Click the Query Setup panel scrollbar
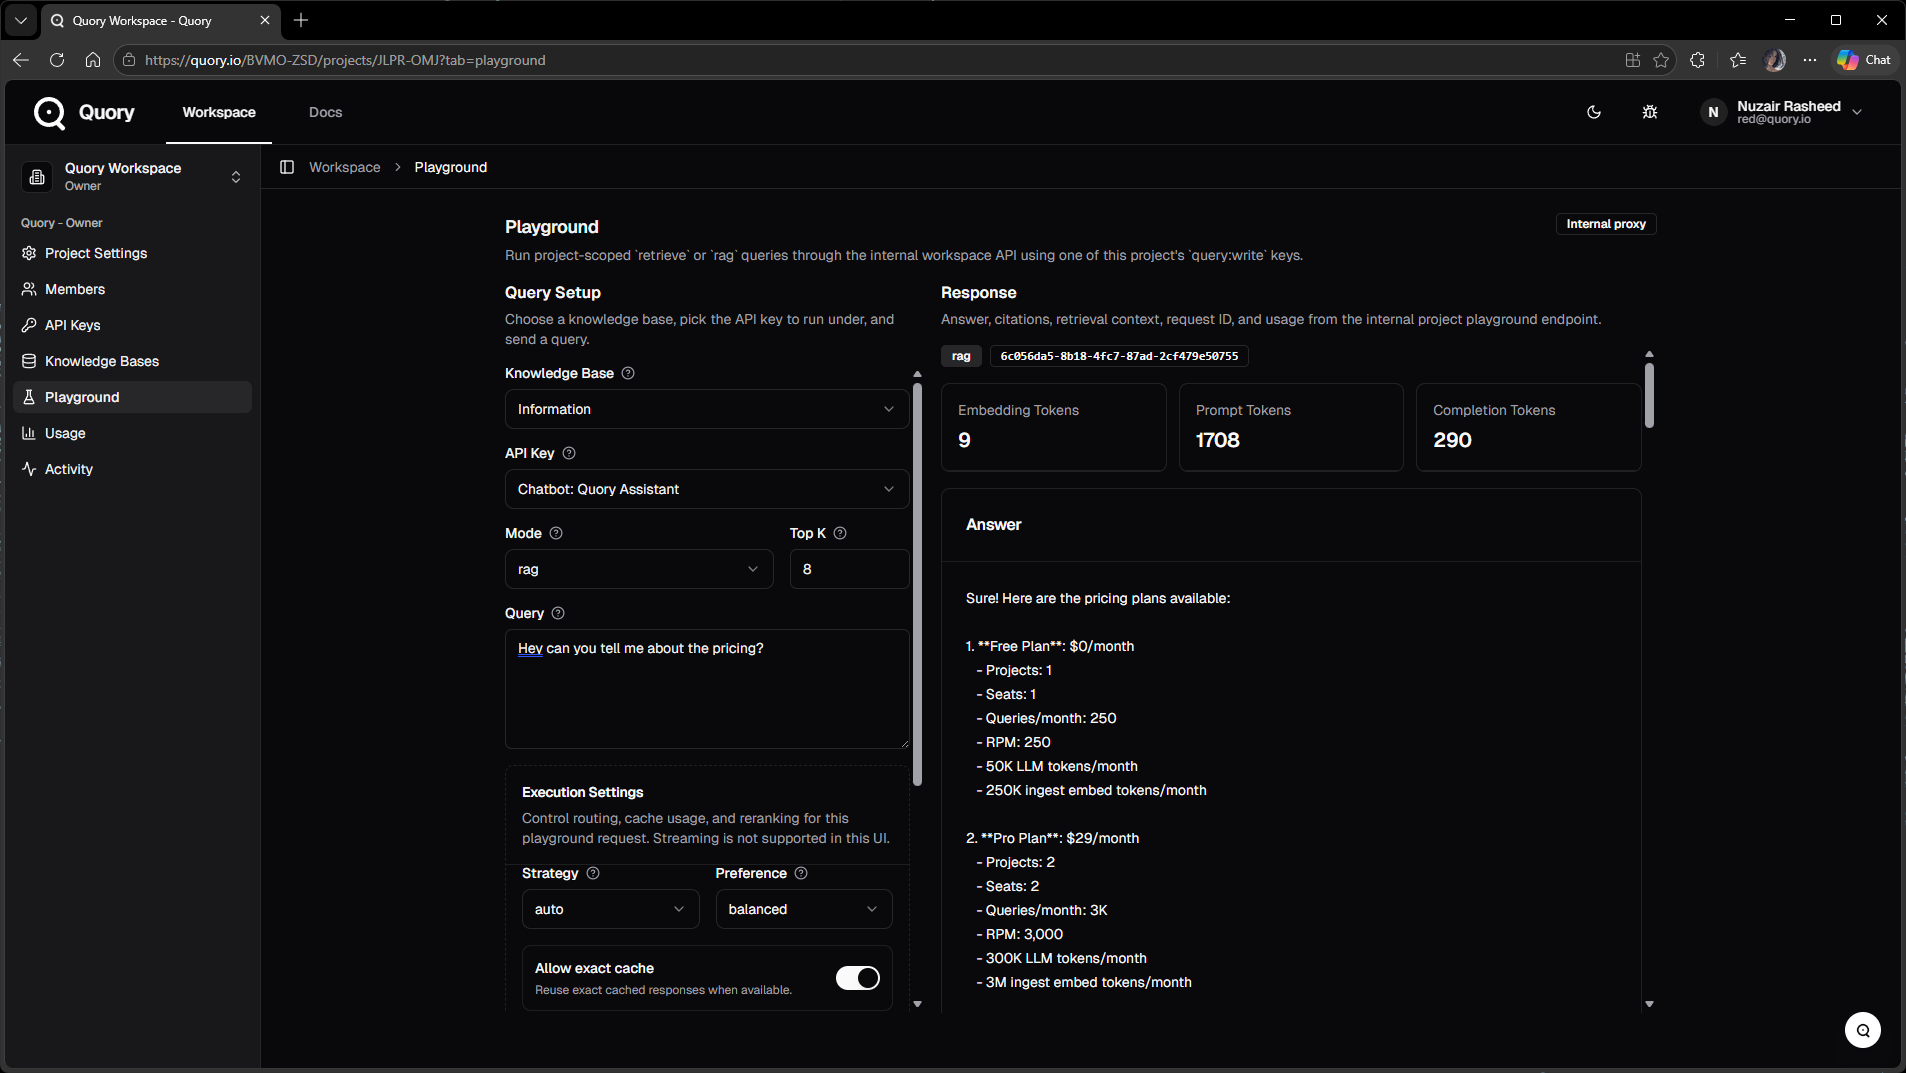1906x1073 pixels. (917, 584)
